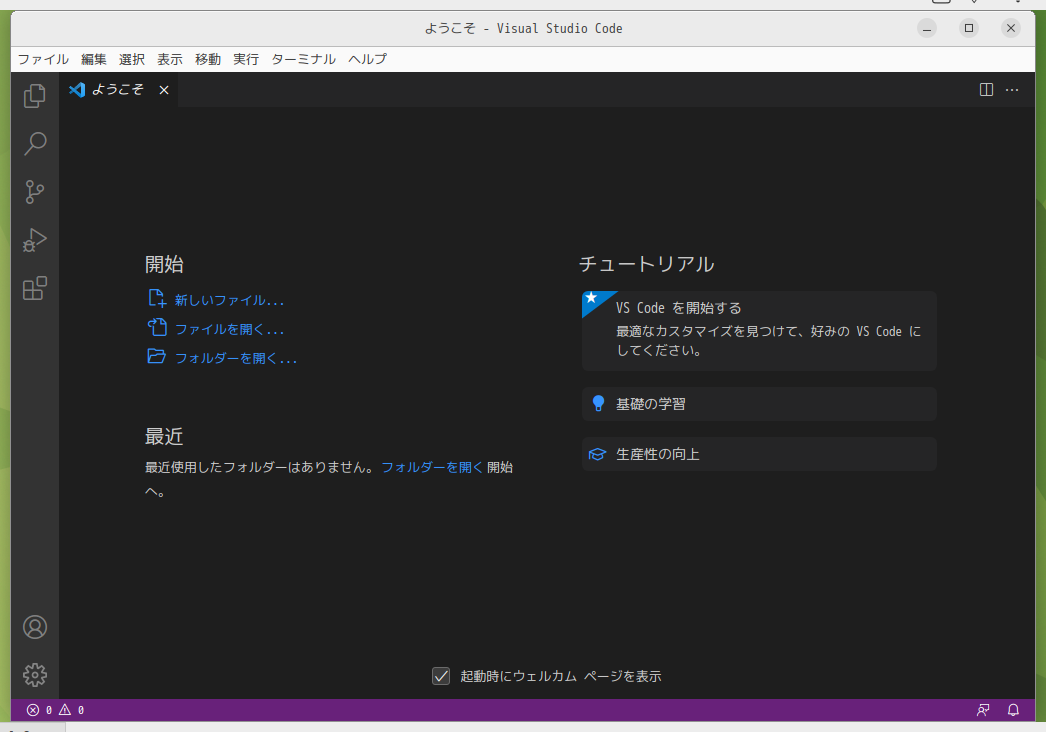This screenshot has width=1046, height=732.
Task: Close the ようこそ tab
Action: 164,90
